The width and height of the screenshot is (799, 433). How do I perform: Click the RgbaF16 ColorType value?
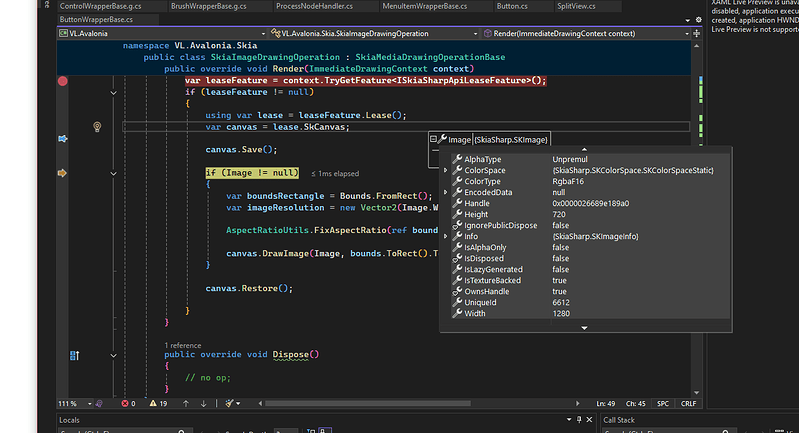pyautogui.click(x=568, y=181)
